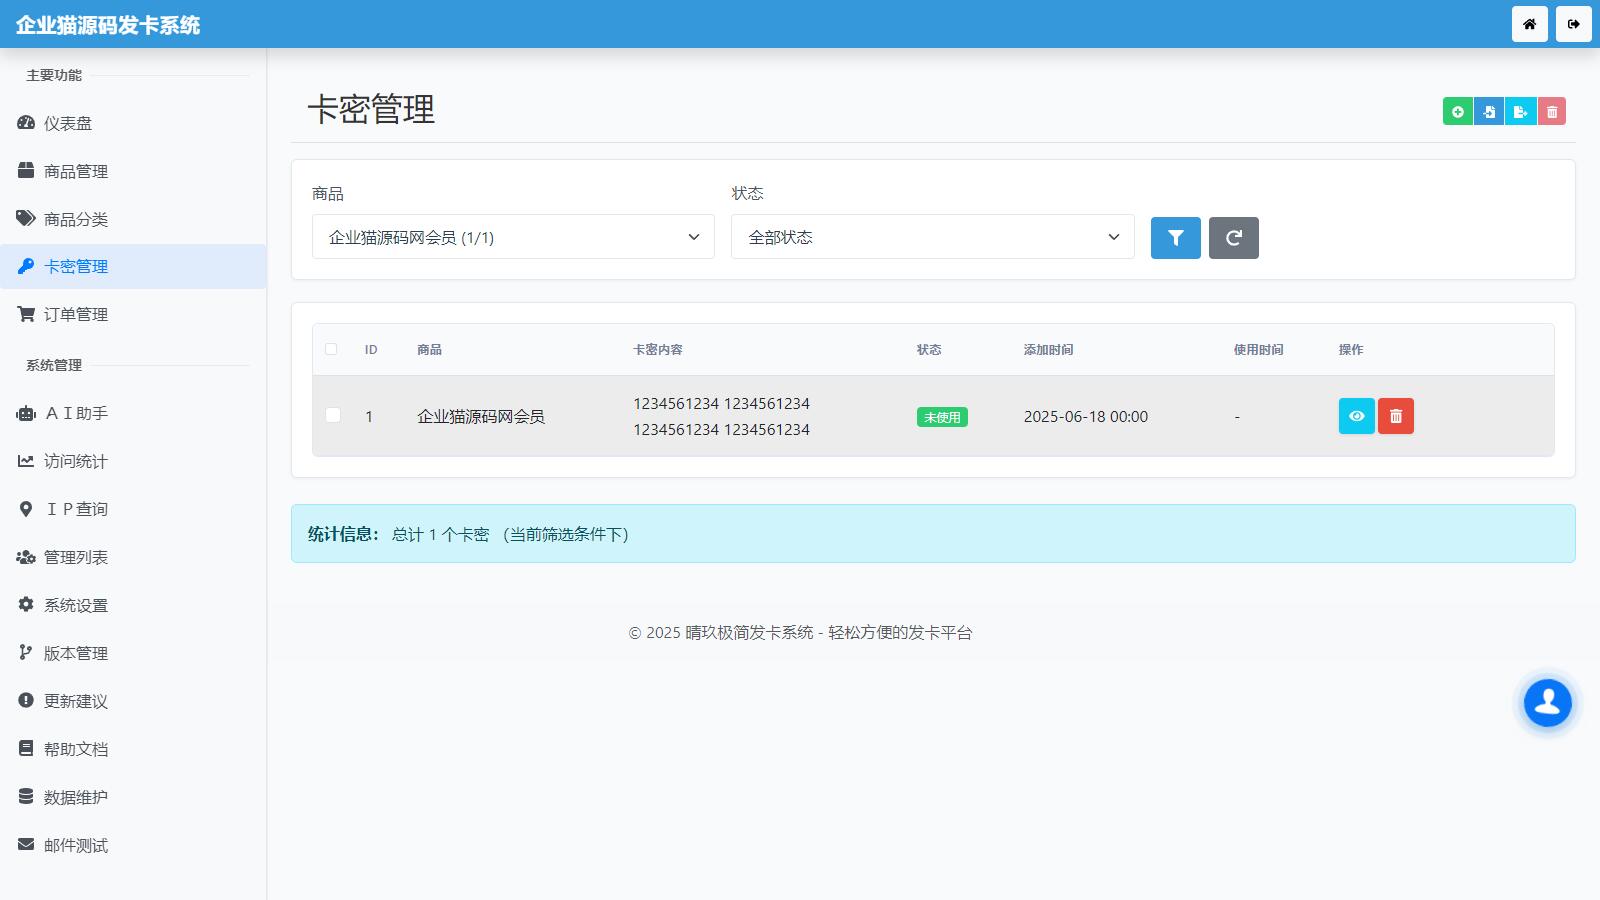This screenshot has height=900, width=1600.
Task: Click the green add card key icon
Action: pos(1457,112)
